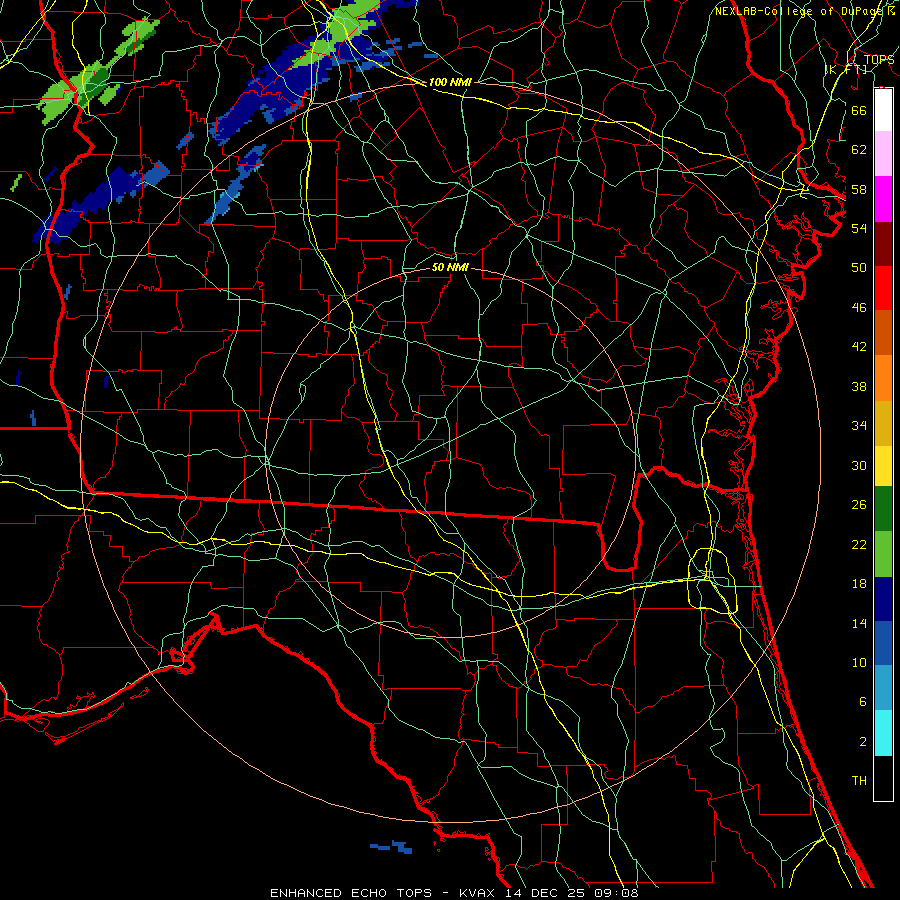Click the black TH threshold swatch
This screenshot has width=900, height=900.
[883, 778]
